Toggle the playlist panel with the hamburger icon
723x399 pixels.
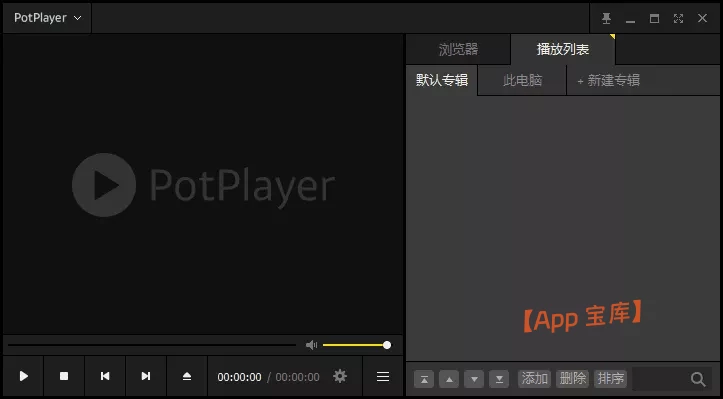pyautogui.click(x=383, y=377)
